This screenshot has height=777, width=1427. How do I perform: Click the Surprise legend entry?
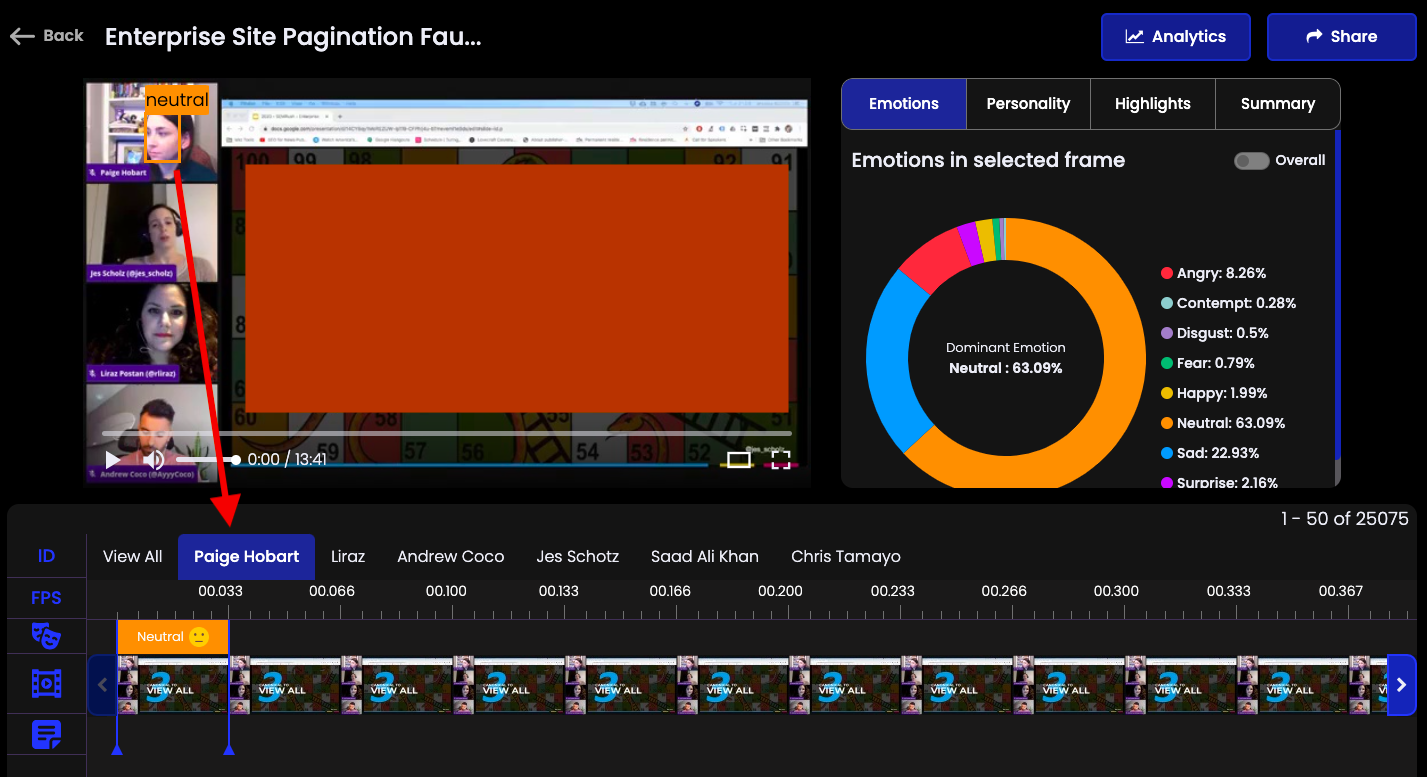pos(1219,482)
